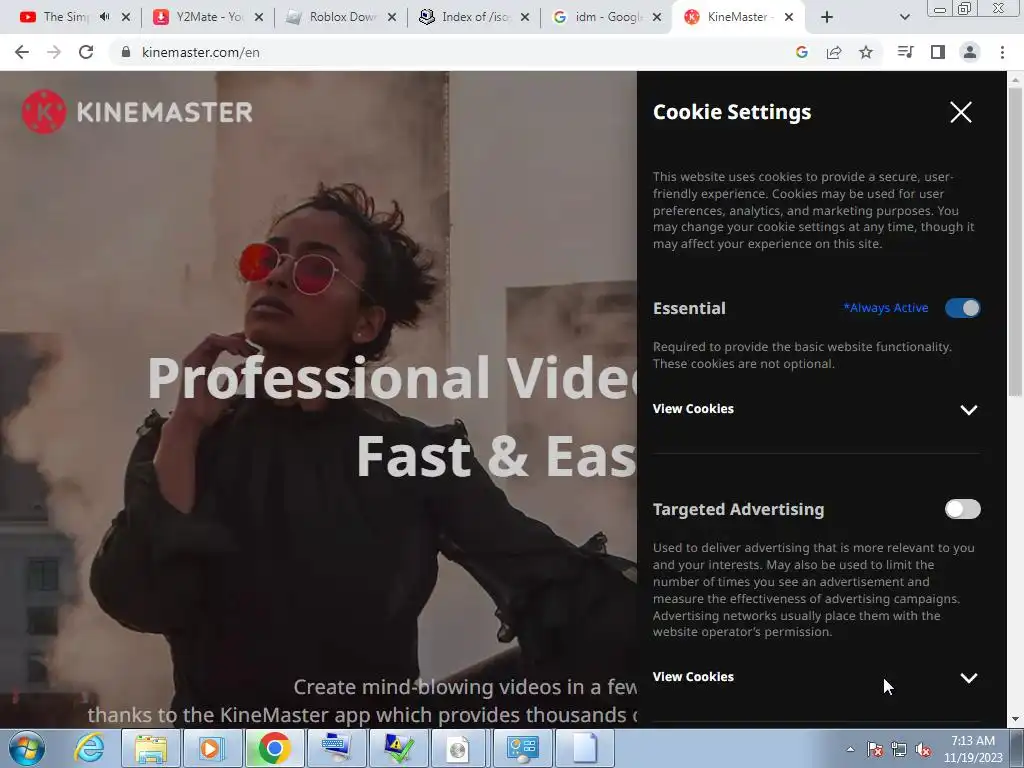Open a new browser tab
1024x768 pixels.
827,17
